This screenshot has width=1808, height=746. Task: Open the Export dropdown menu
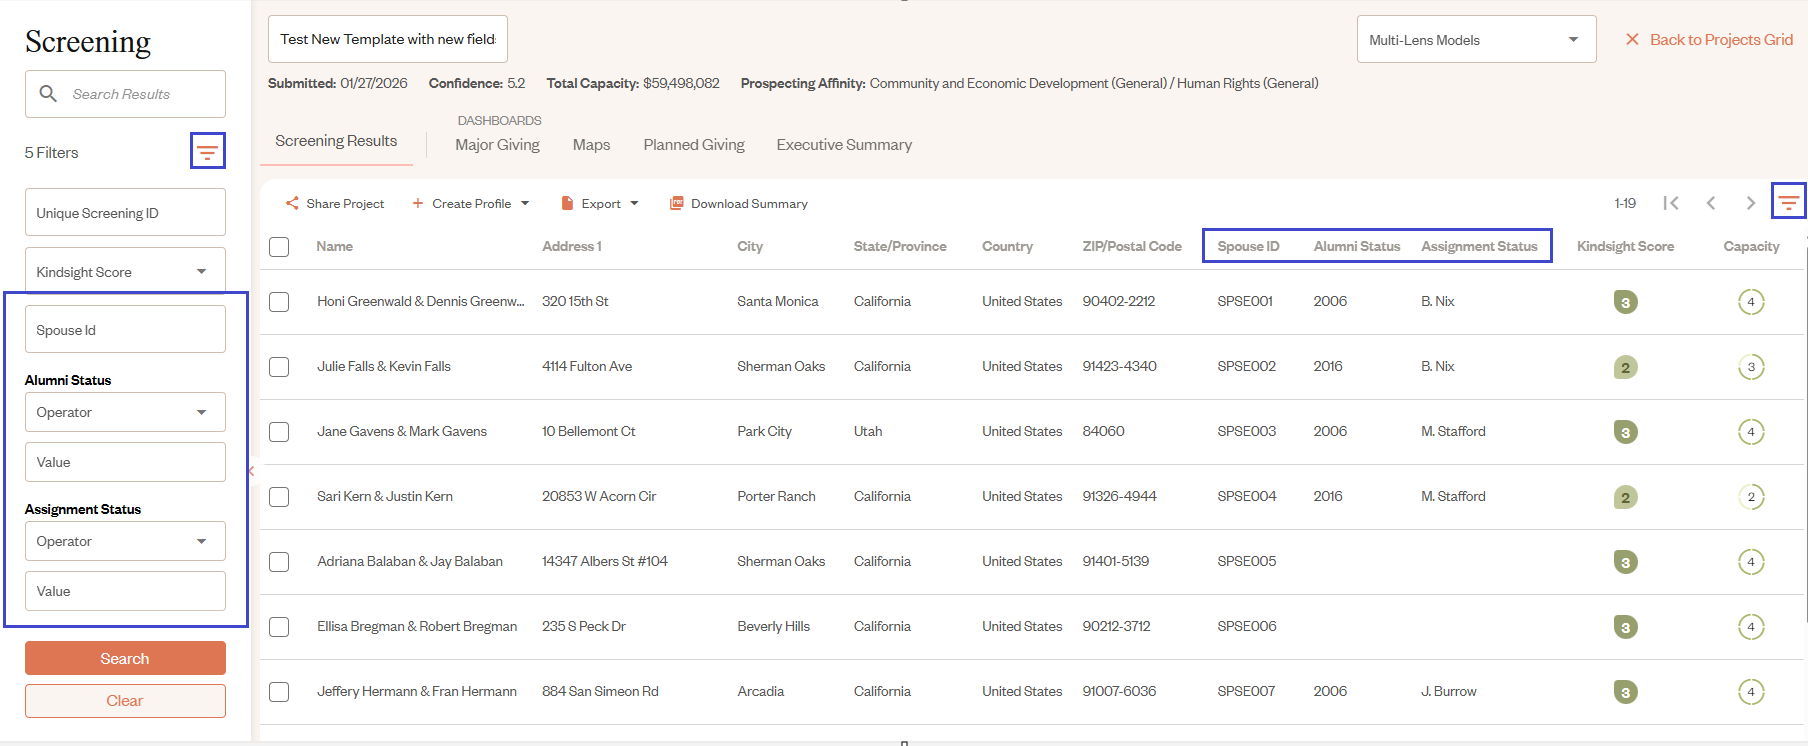(x=600, y=203)
